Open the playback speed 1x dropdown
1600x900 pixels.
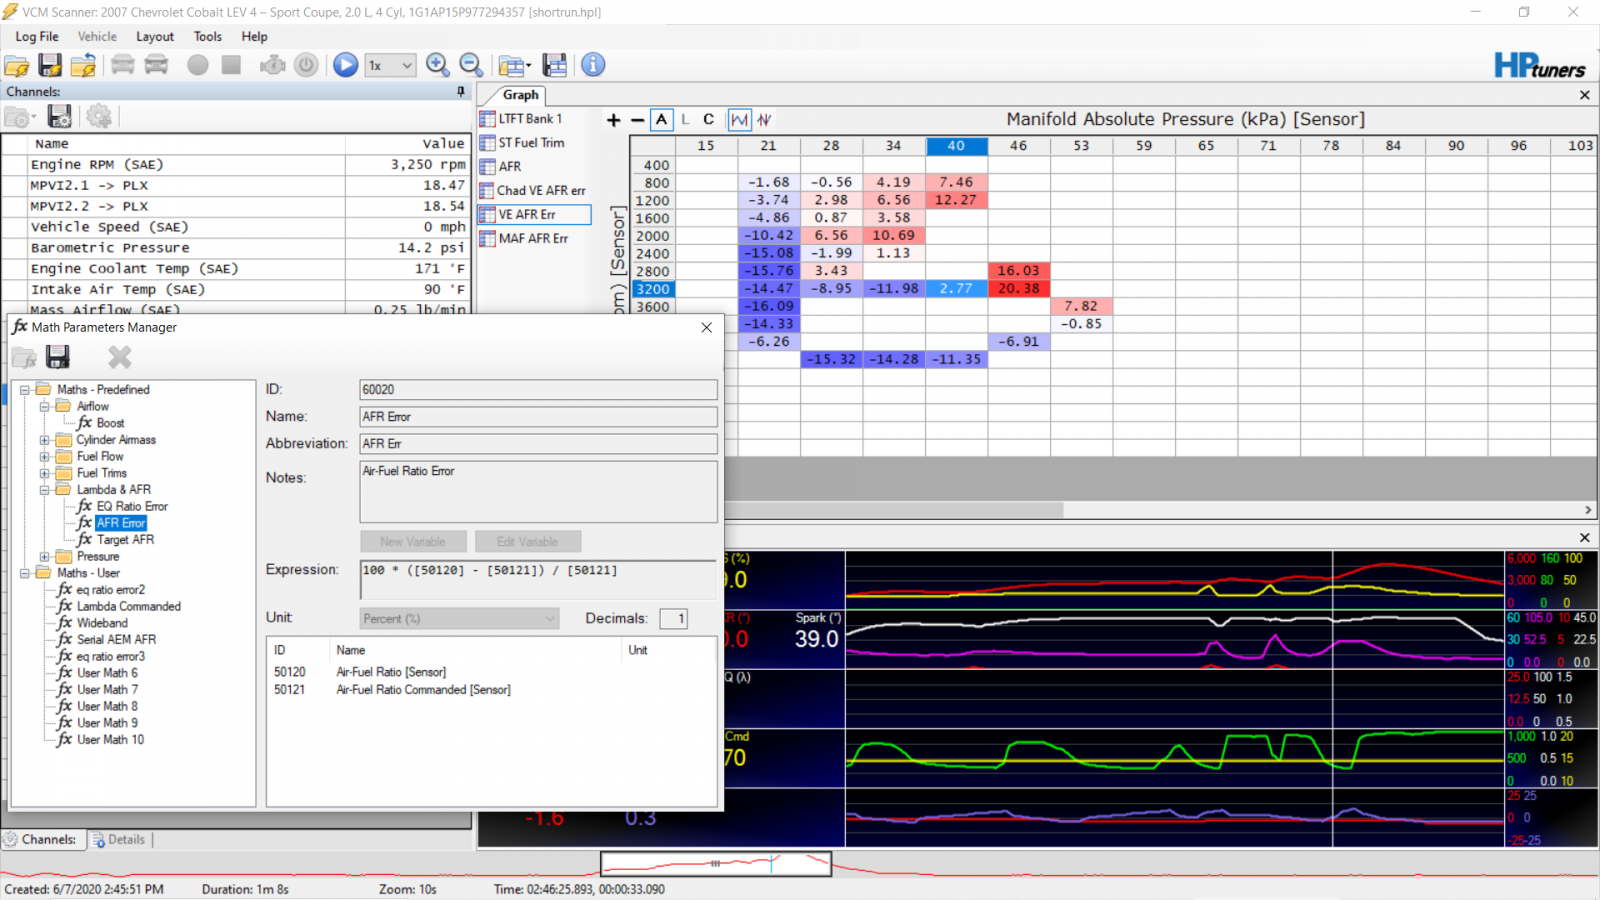click(x=390, y=66)
